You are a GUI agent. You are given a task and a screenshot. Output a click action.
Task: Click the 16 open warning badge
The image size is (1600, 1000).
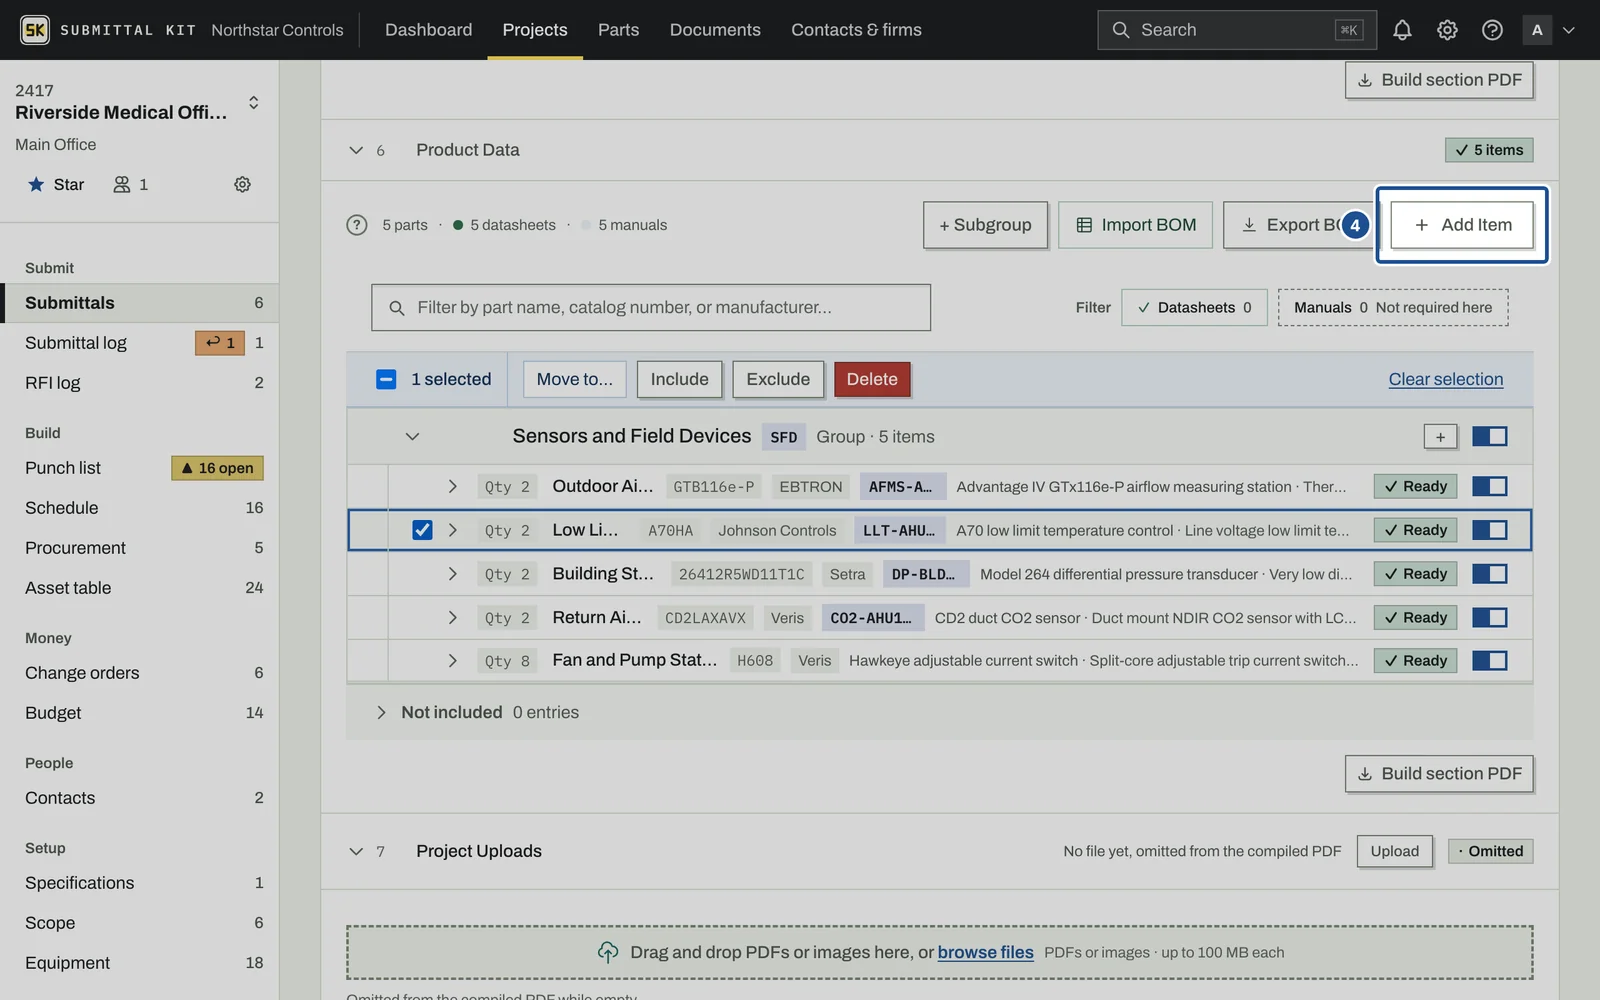tap(218, 468)
